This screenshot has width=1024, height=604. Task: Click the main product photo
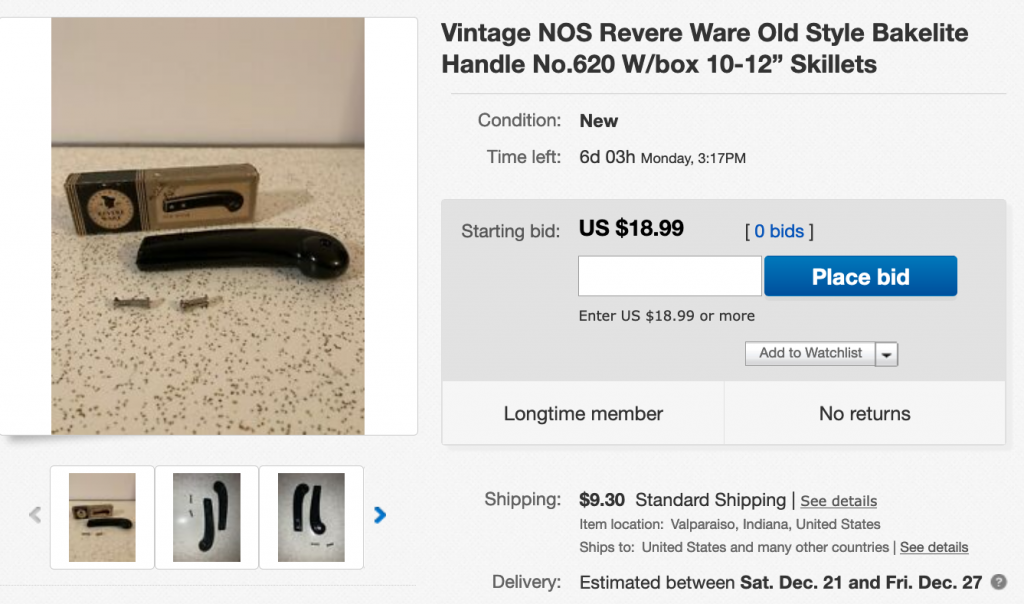pyautogui.click(x=208, y=226)
